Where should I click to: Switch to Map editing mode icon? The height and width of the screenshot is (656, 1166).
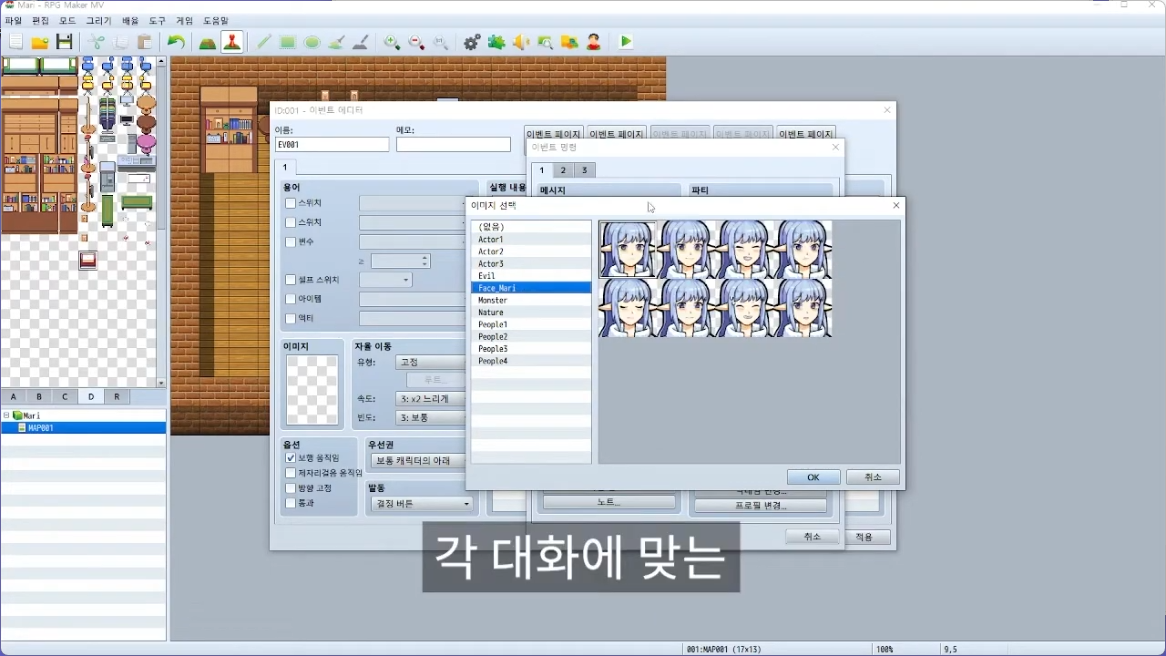click(207, 42)
